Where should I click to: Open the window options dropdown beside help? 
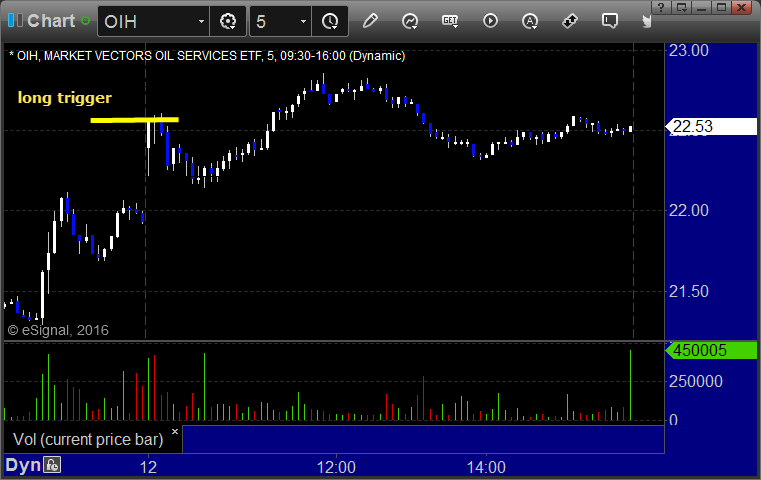[x=681, y=7]
